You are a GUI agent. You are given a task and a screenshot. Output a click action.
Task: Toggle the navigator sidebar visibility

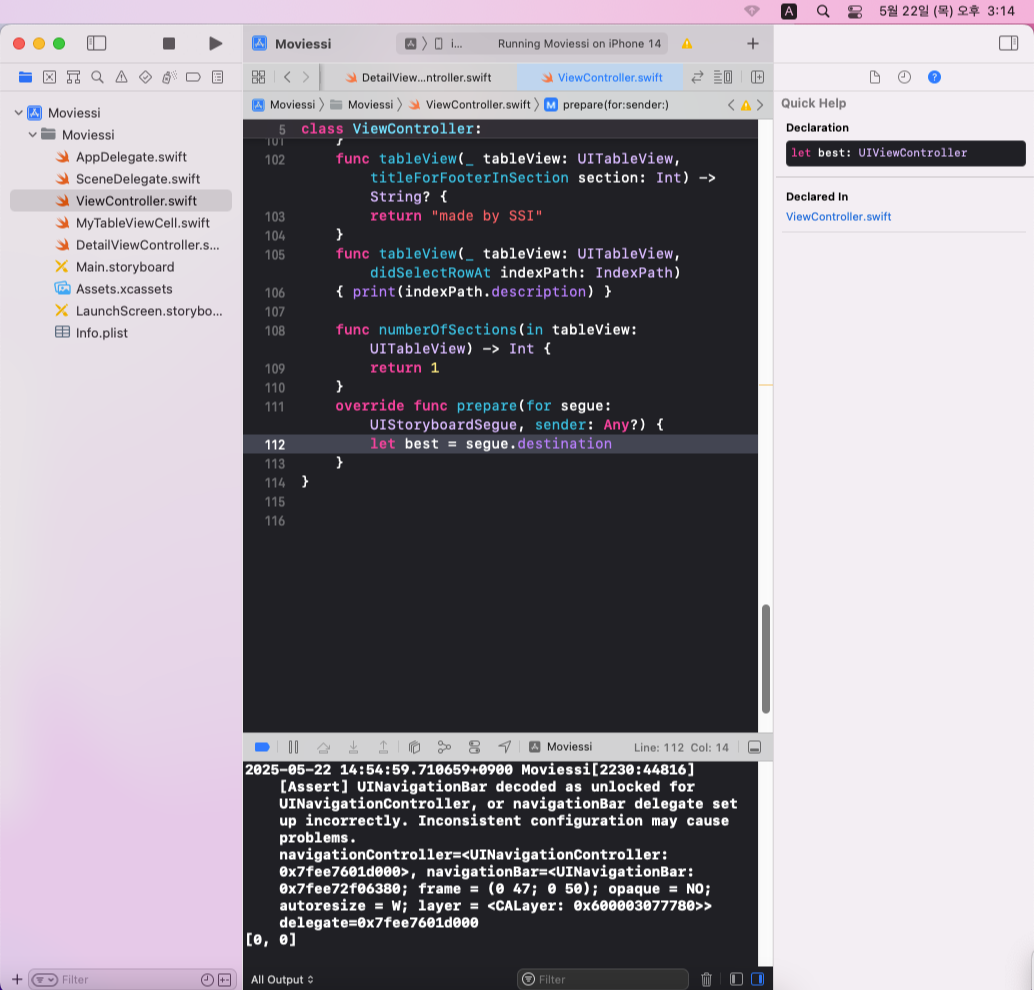[96, 44]
